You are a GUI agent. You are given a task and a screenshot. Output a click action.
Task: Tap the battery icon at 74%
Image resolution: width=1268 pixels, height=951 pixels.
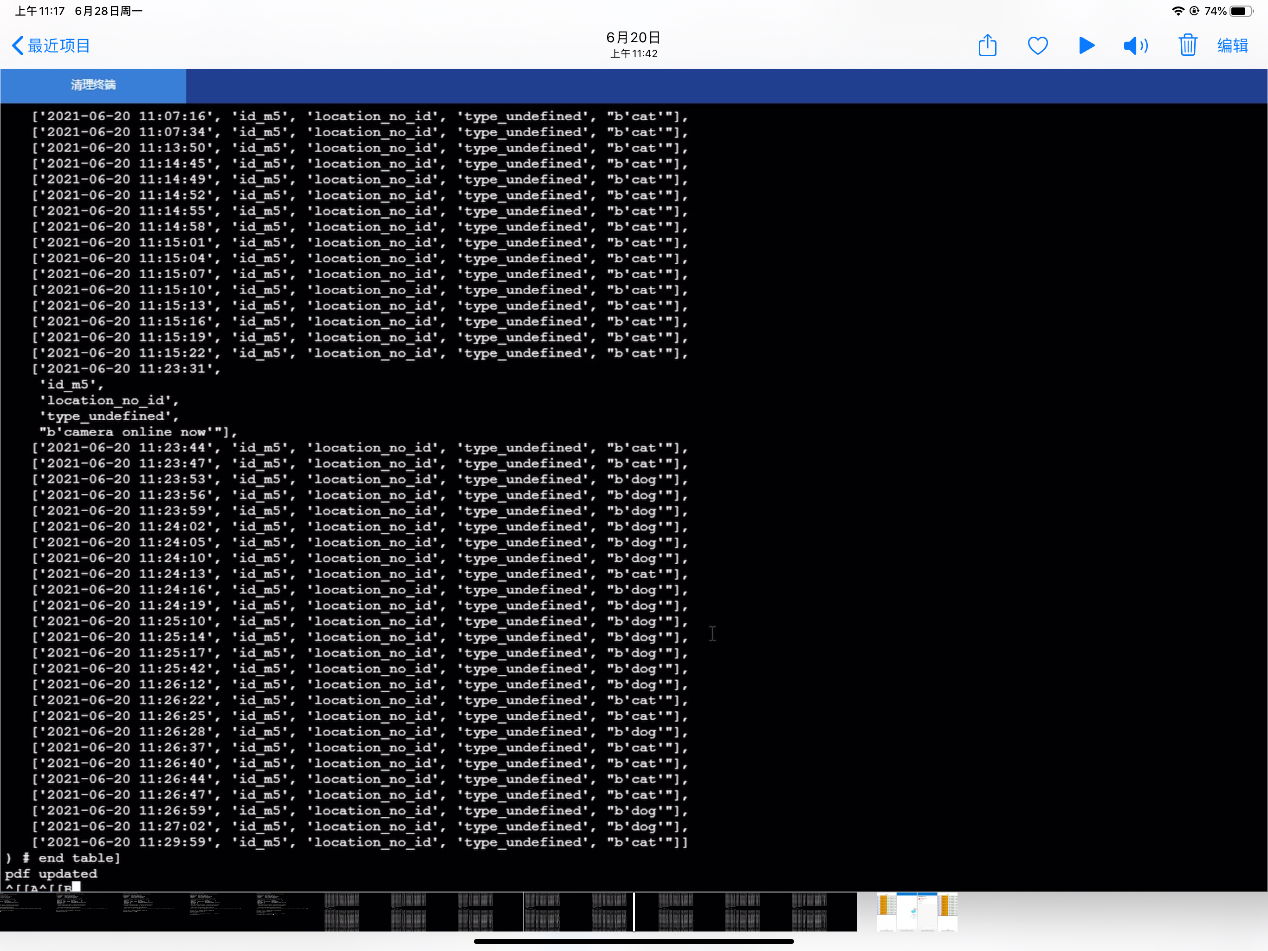[x=1241, y=11]
